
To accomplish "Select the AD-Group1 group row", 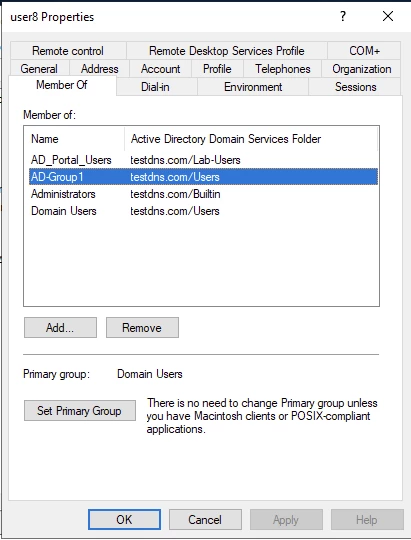I will click(203, 177).
